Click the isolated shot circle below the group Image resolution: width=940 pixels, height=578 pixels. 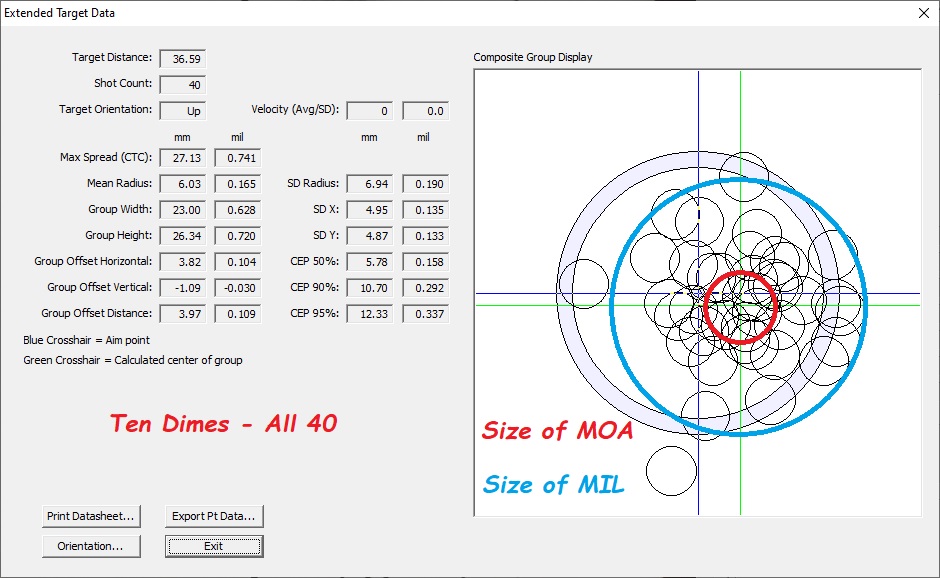671,471
